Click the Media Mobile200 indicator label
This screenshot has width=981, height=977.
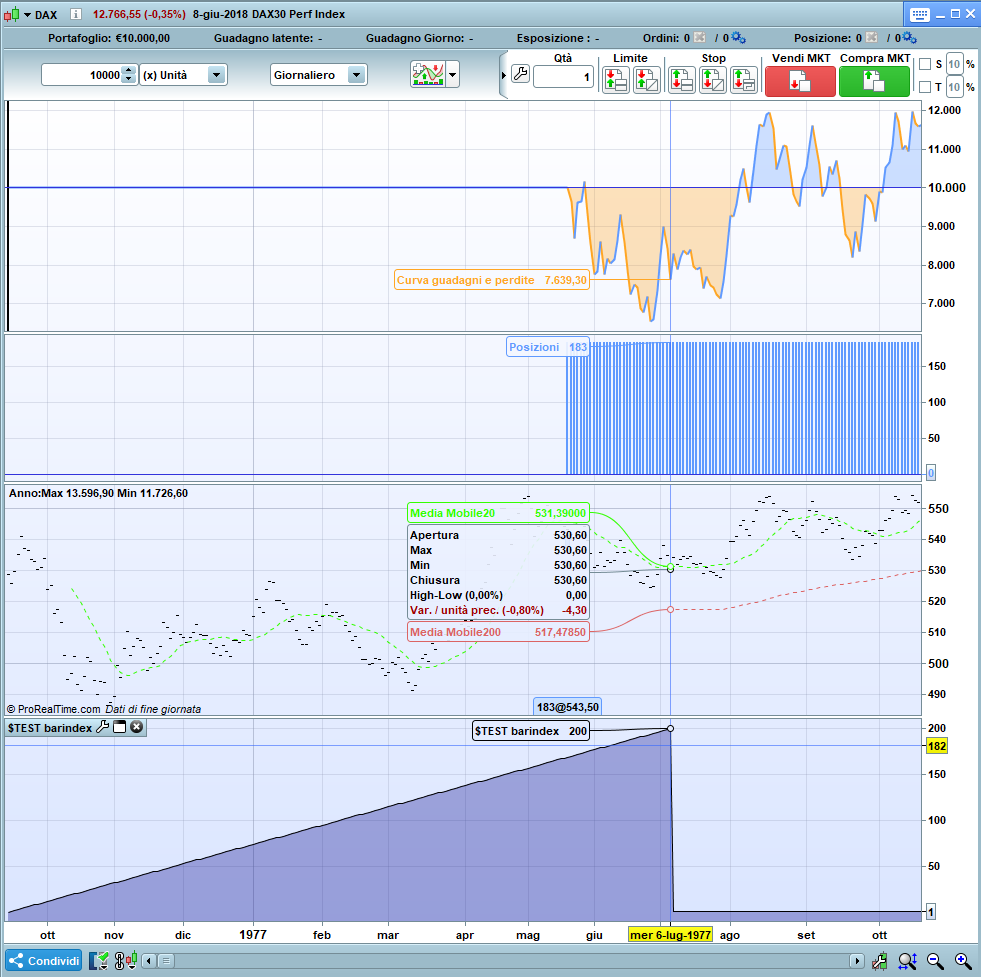point(499,632)
